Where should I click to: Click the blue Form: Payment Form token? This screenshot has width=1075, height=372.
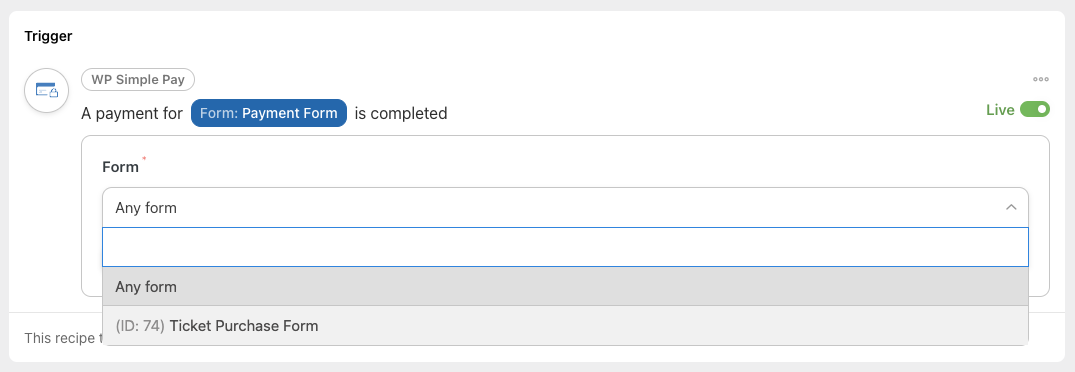[269, 113]
